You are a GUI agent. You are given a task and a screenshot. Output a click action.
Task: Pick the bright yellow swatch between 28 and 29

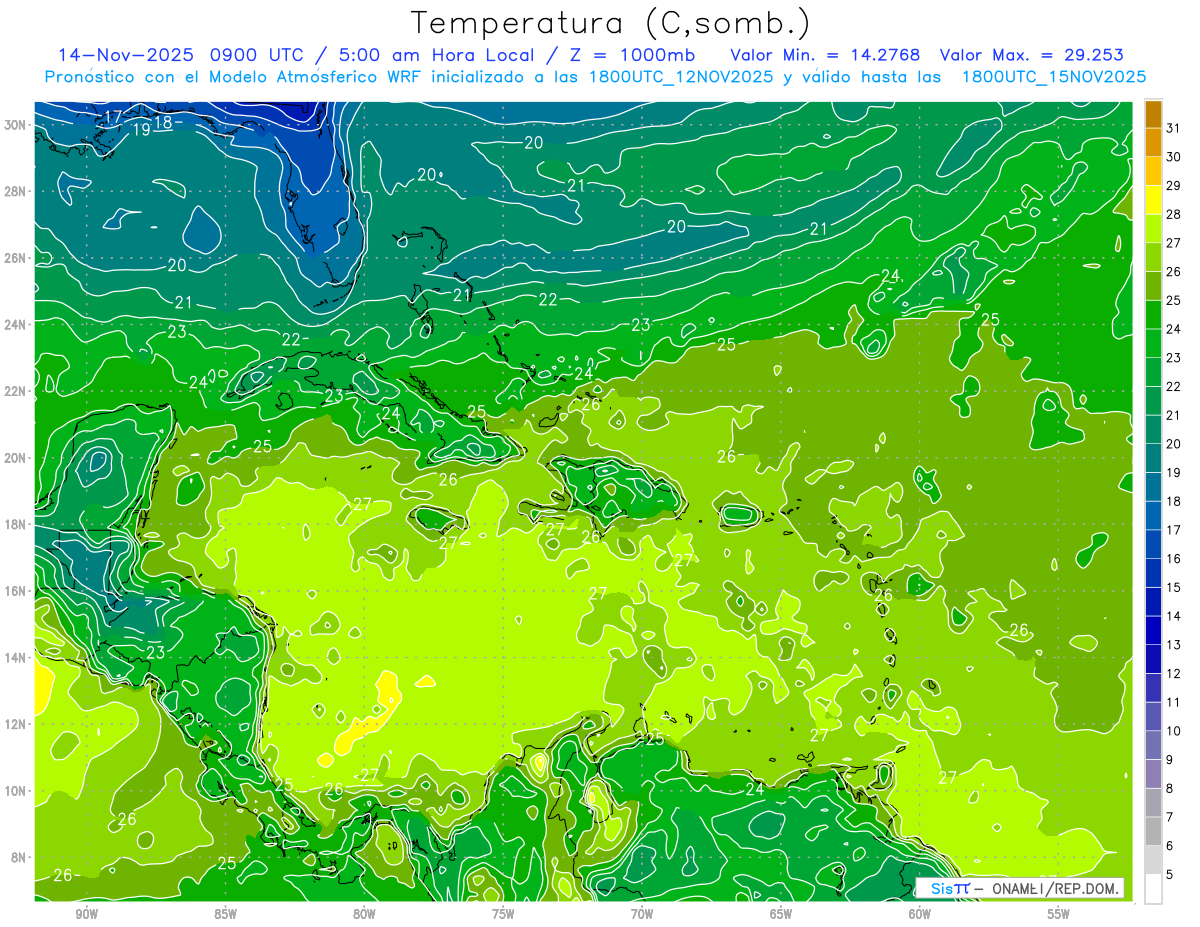[1153, 200]
